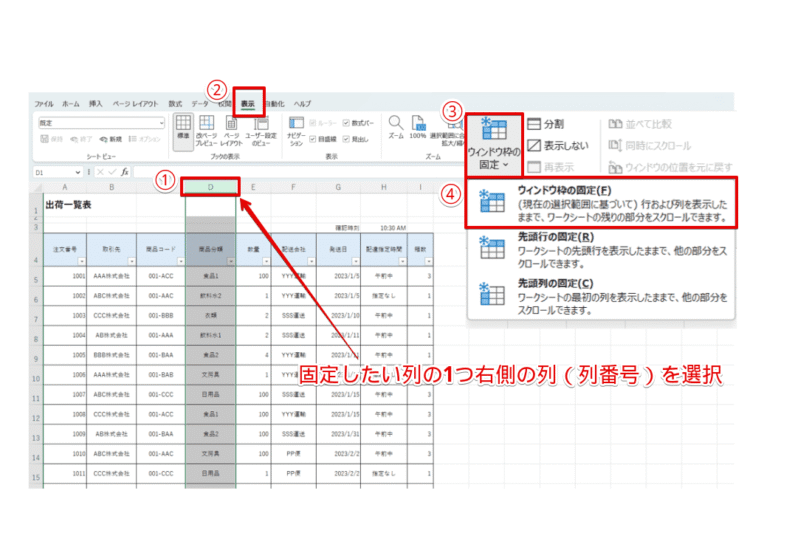The width and height of the screenshot is (812, 553).
Task: Click the fx insert function icon
Action: click(125, 172)
